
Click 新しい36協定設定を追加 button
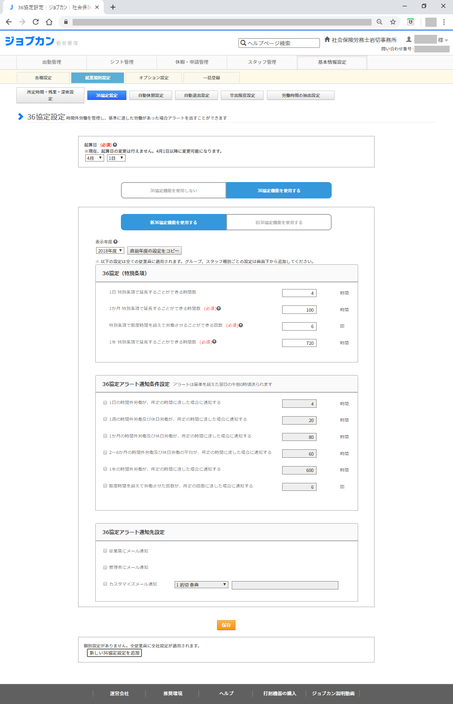click(x=114, y=653)
